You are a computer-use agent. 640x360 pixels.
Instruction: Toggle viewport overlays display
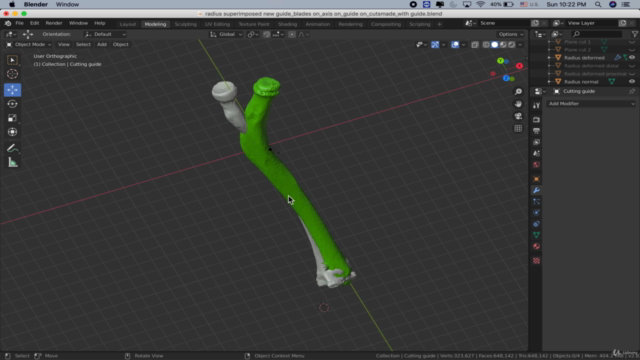[x=455, y=44]
